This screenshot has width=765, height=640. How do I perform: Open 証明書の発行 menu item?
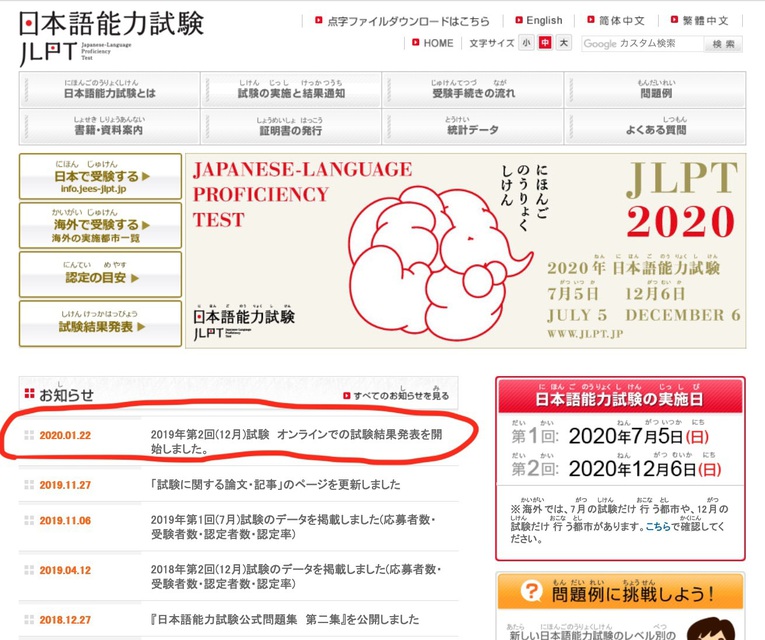point(291,127)
